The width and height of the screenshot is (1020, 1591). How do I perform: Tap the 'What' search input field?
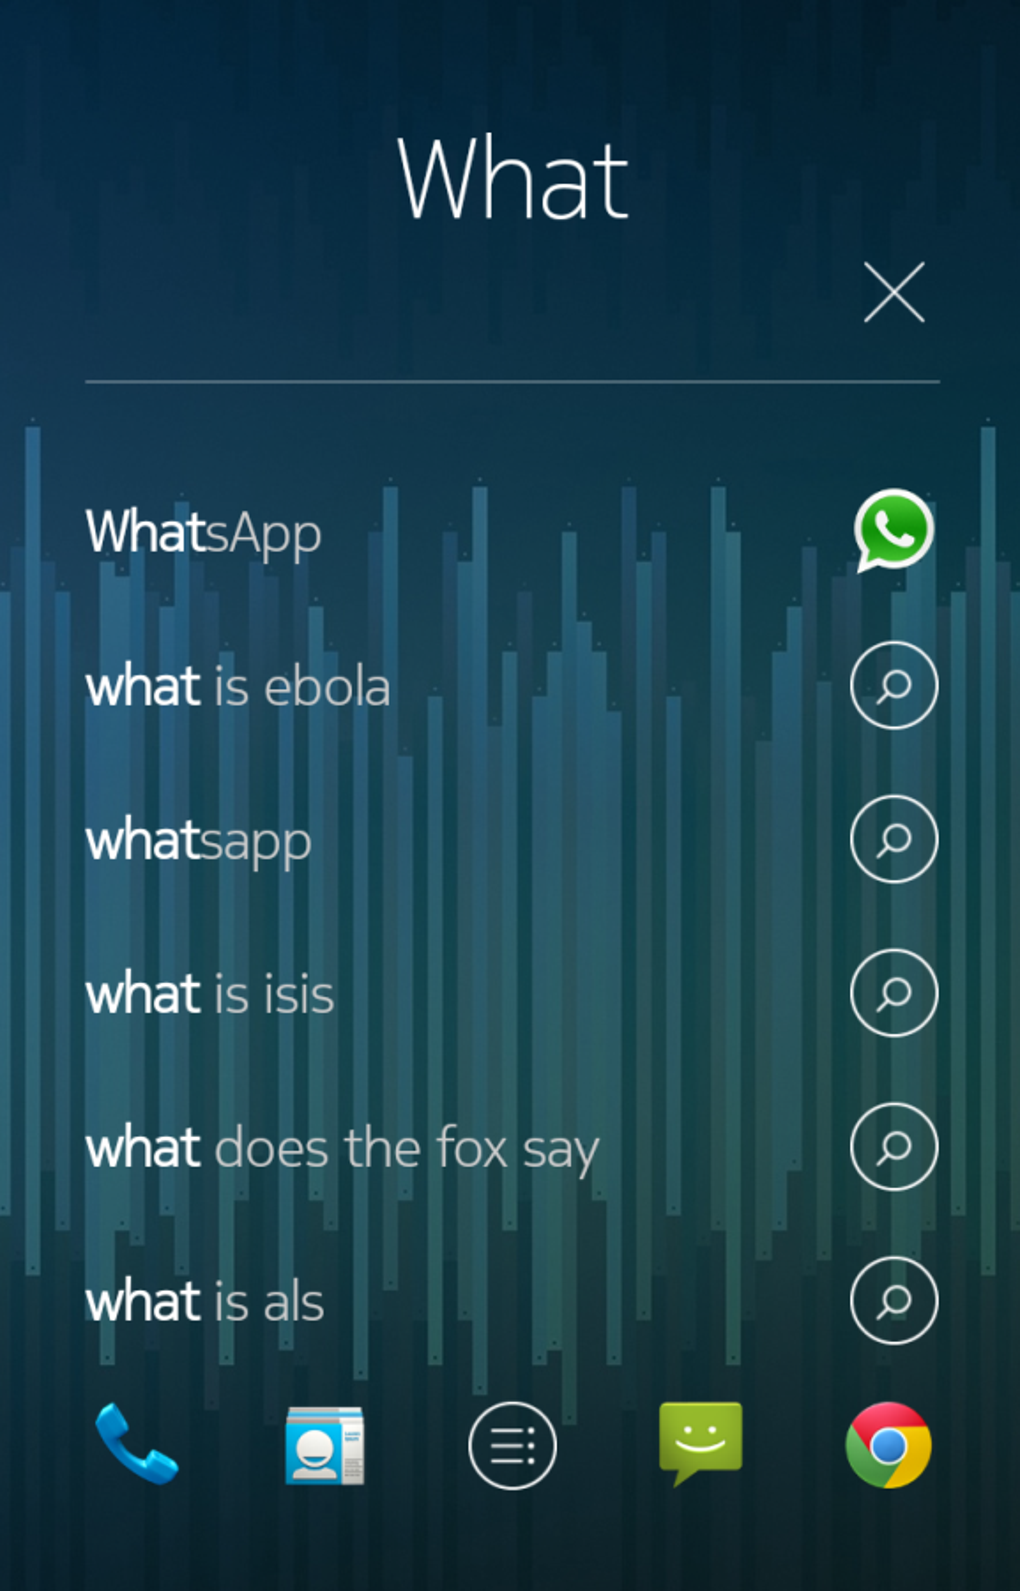coord(512,180)
